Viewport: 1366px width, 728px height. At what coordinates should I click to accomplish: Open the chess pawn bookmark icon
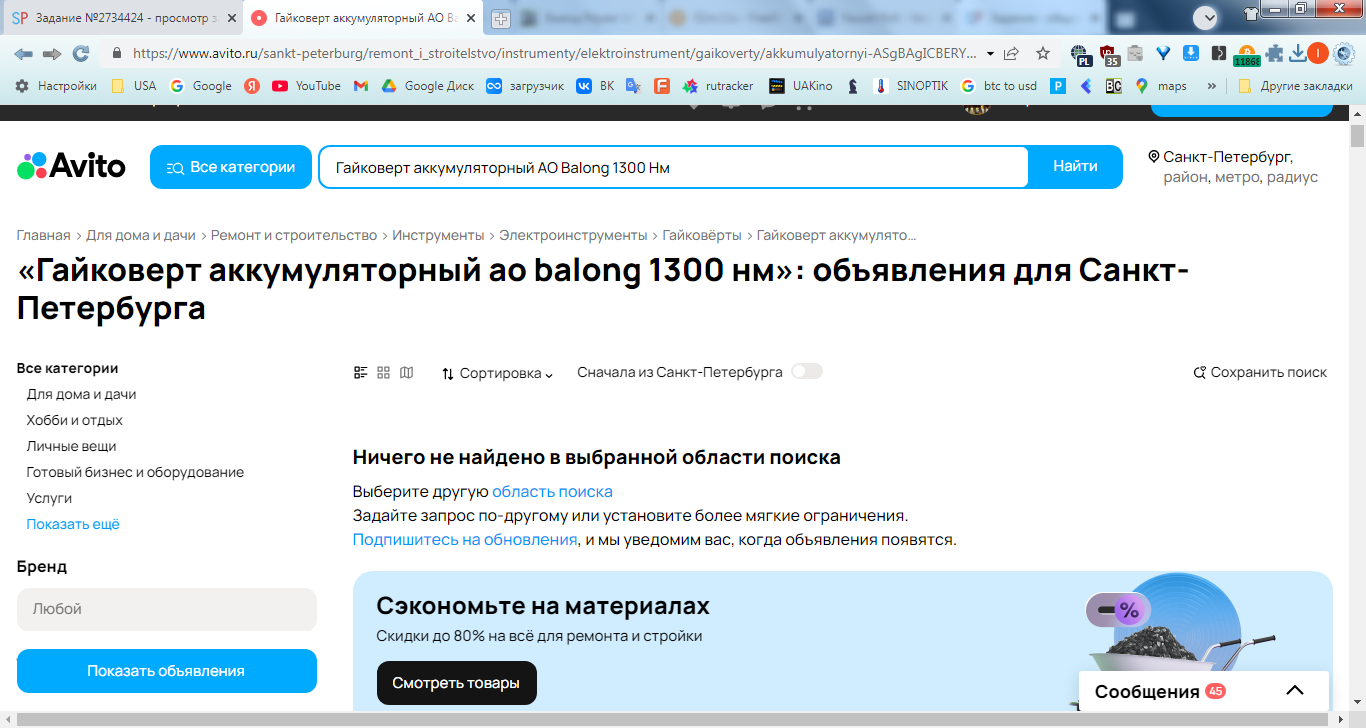tap(852, 86)
